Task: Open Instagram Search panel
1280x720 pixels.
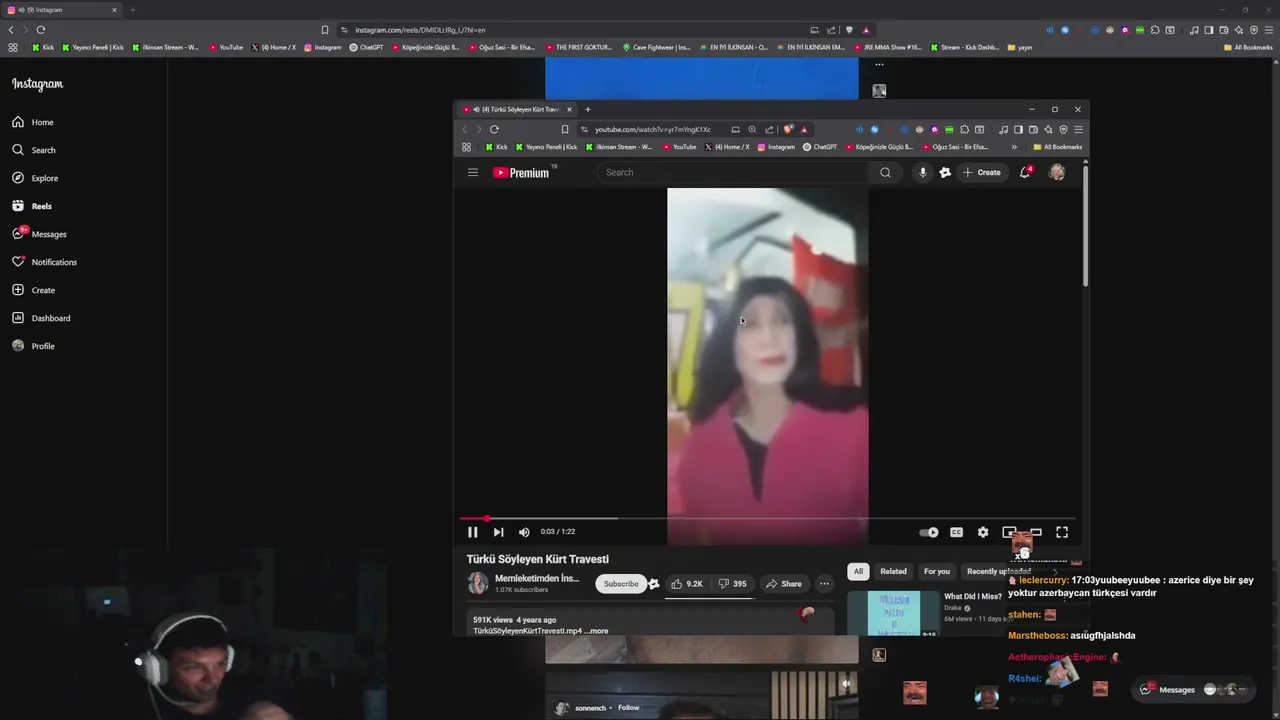Action: pos(33,150)
